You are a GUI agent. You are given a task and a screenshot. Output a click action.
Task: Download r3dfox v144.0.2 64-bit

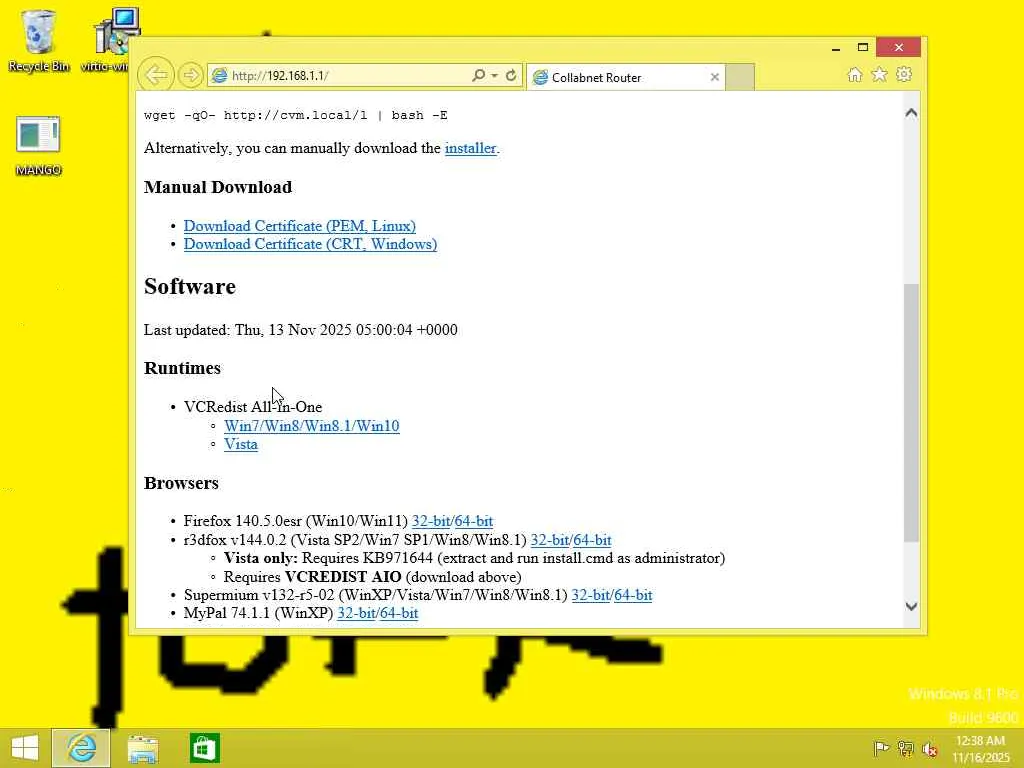coord(592,540)
